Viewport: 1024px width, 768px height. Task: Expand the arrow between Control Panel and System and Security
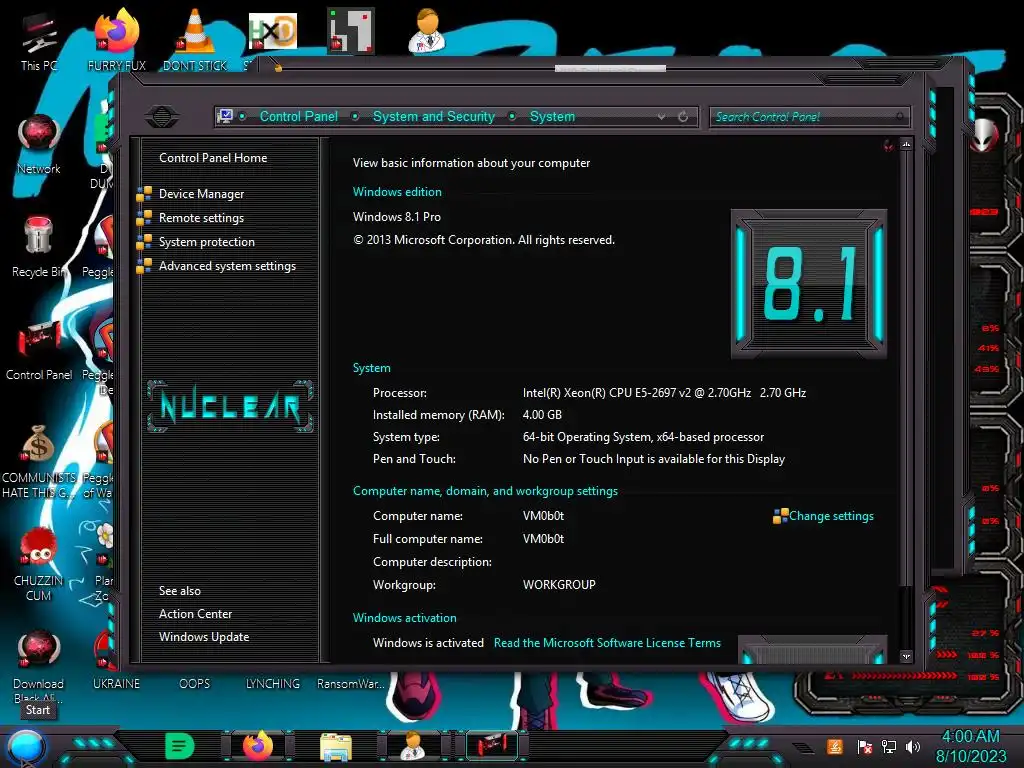tap(355, 116)
